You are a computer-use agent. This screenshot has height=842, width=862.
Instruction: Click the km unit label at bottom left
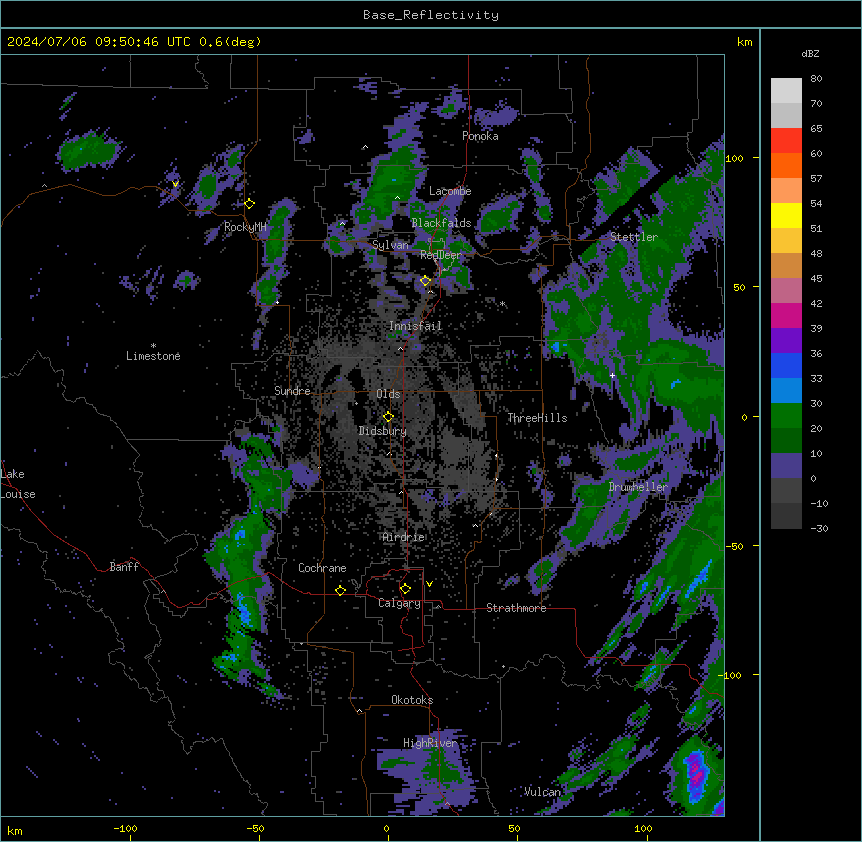point(15,831)
